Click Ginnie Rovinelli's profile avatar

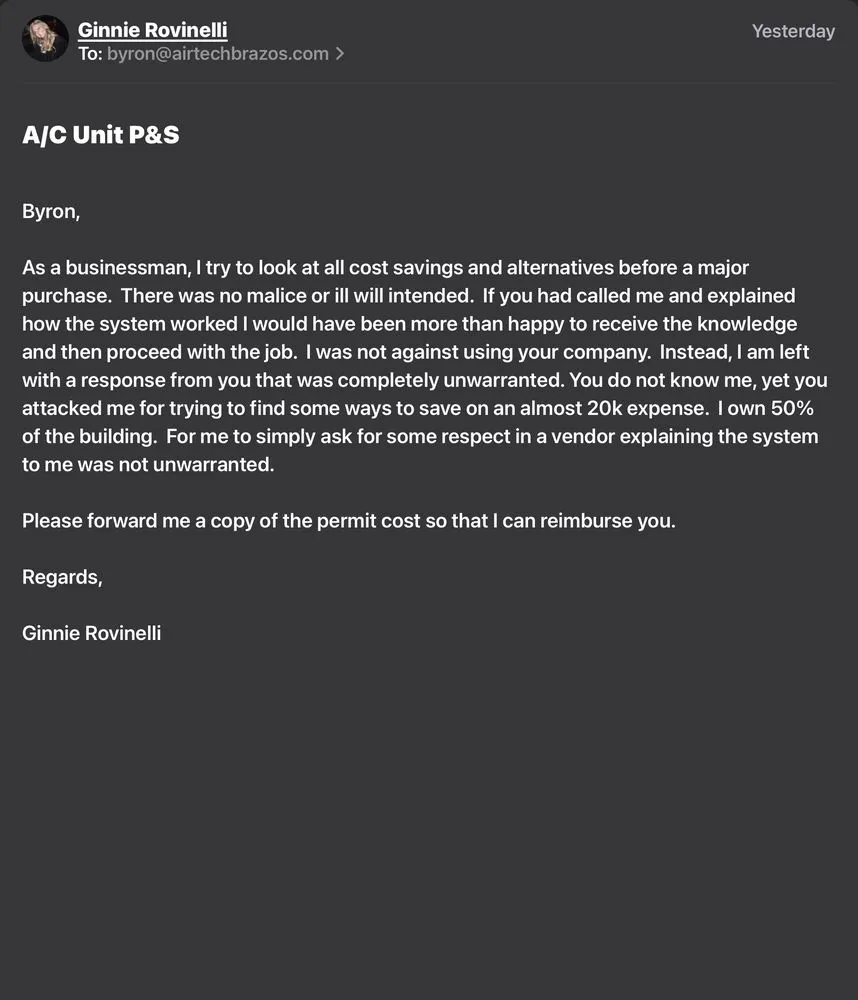(45, 39)
